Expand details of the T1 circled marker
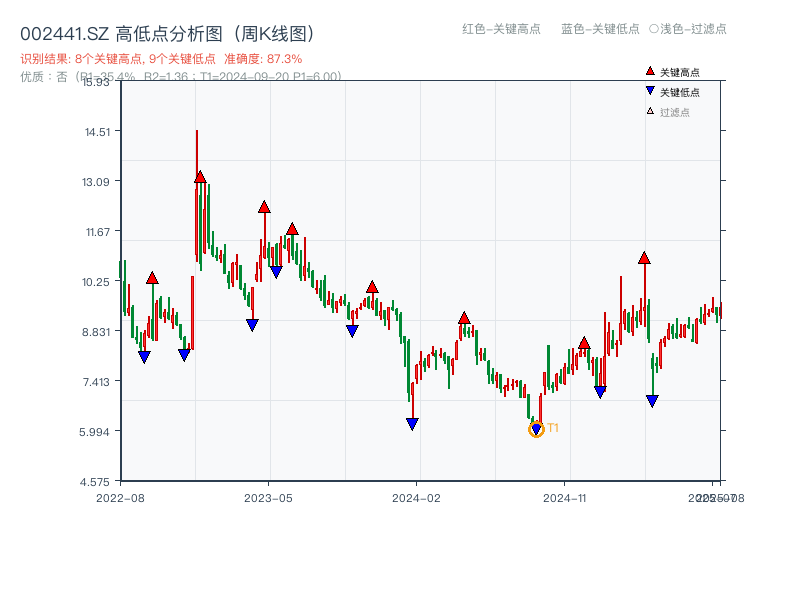Image resolution: width=800 pixels, height=600 pixels. click(x=535, y=429)
